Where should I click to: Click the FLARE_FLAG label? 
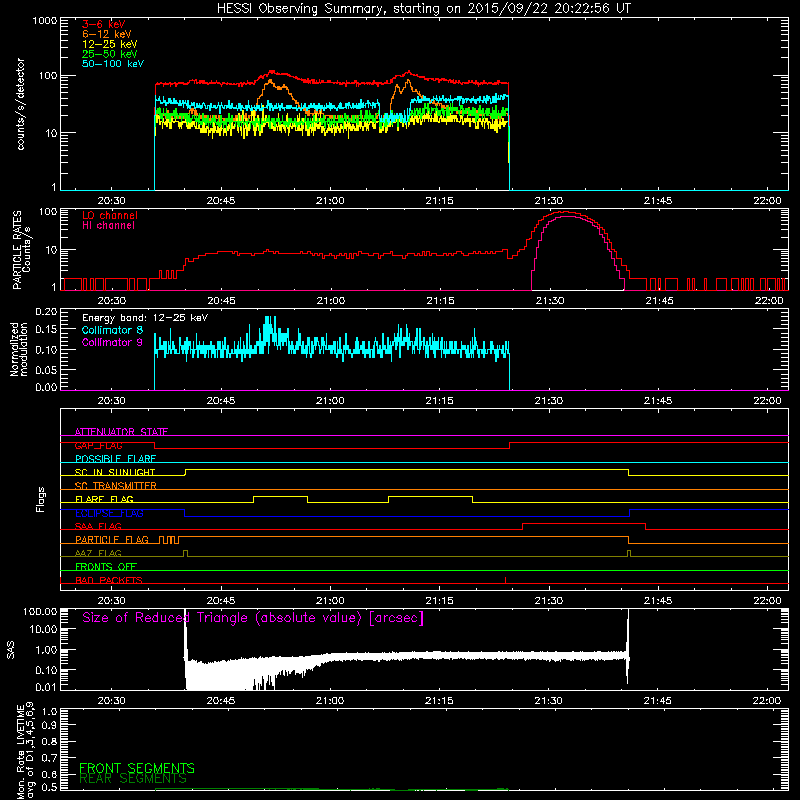click(104, 499)
